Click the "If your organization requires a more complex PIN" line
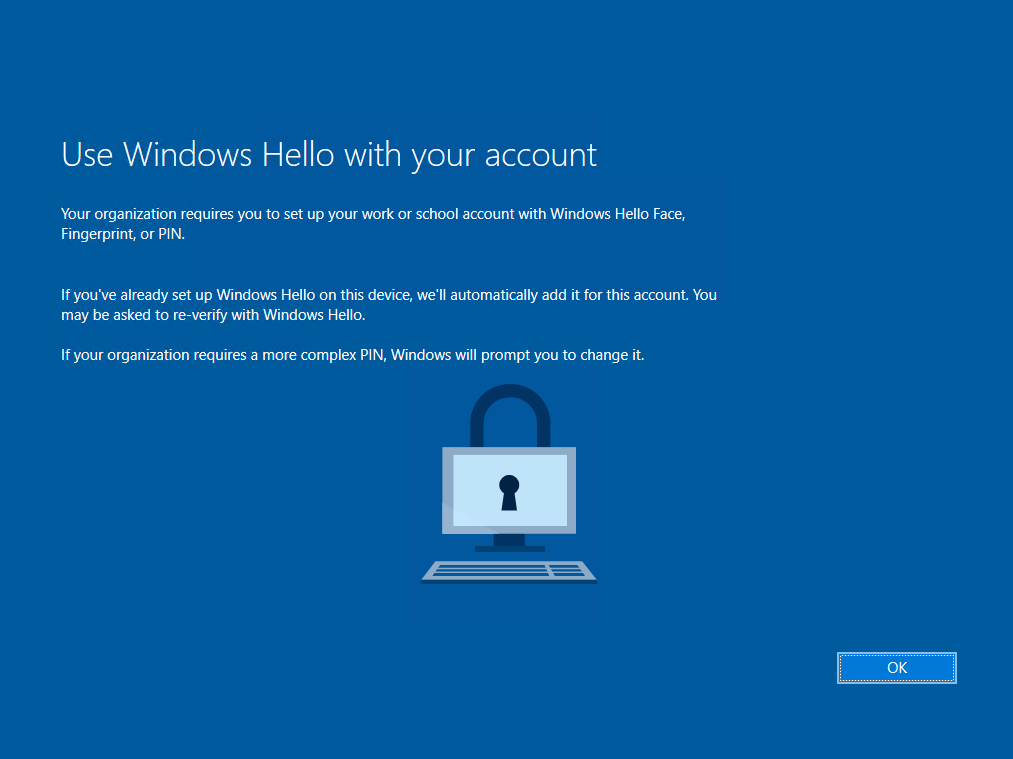This screenshot has height=759, width=1013. (353, 355)
